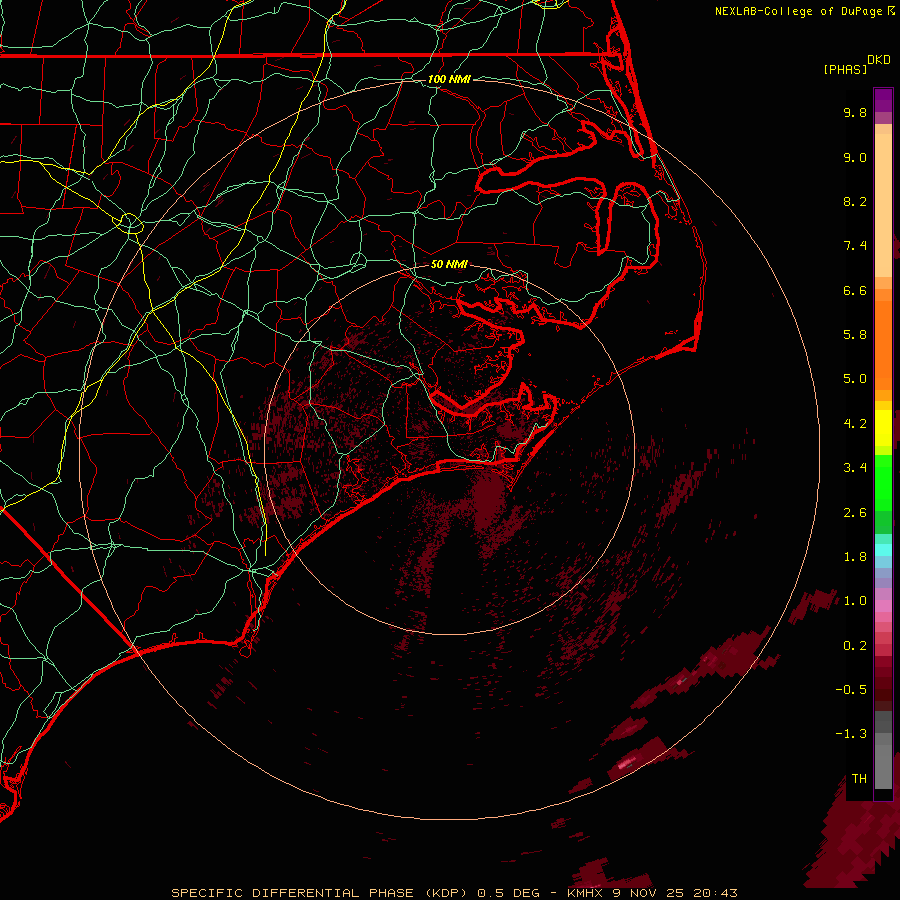Click the purple top of the color scale
This screenshot has width=900, height=900.
[883, 100]
